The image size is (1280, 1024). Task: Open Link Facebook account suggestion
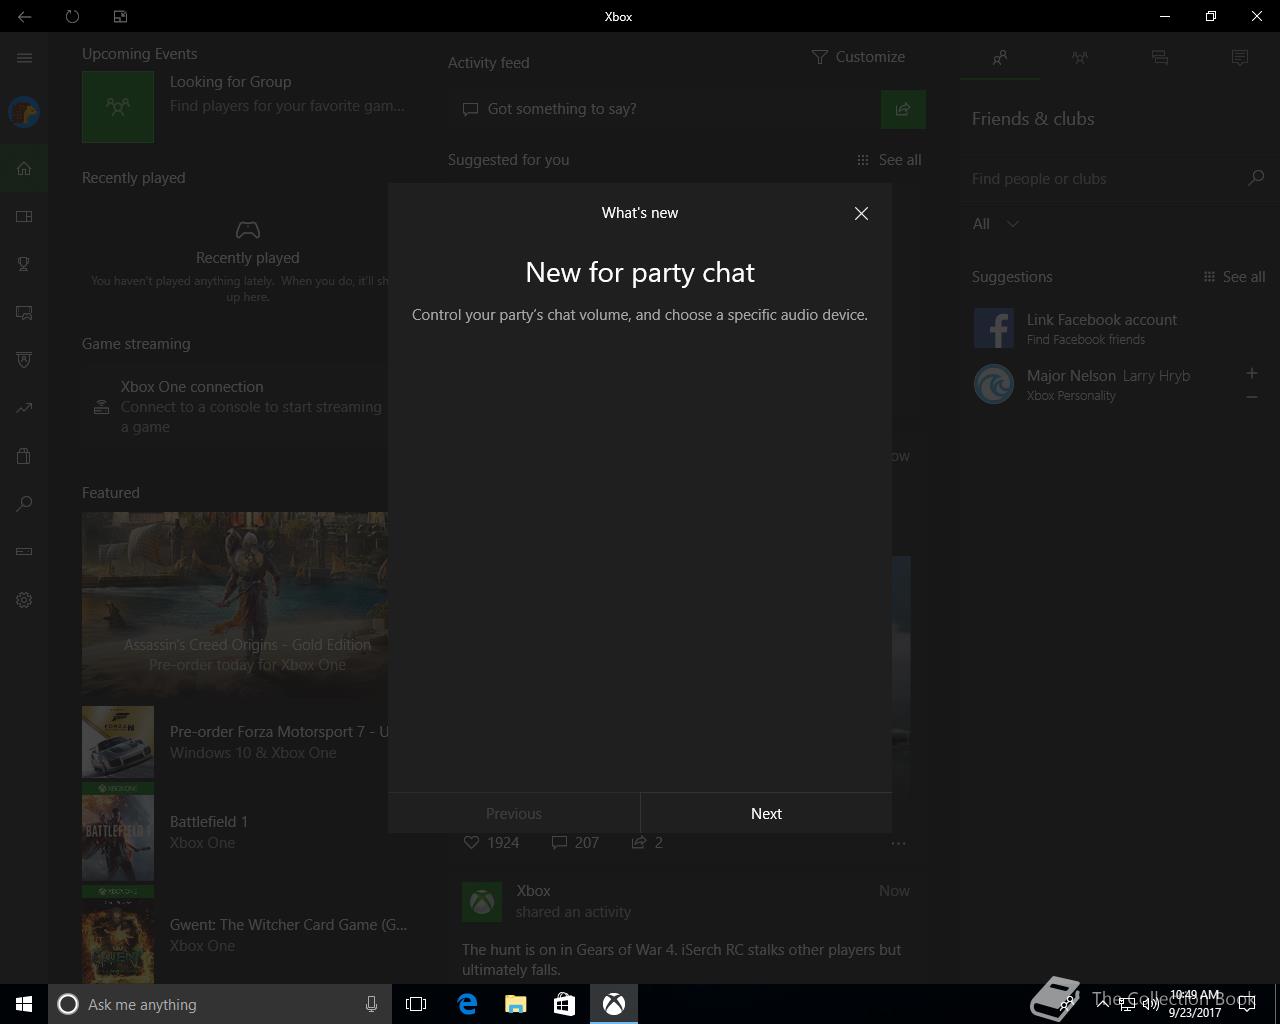pyautogui.click(x=1118, y=328)
